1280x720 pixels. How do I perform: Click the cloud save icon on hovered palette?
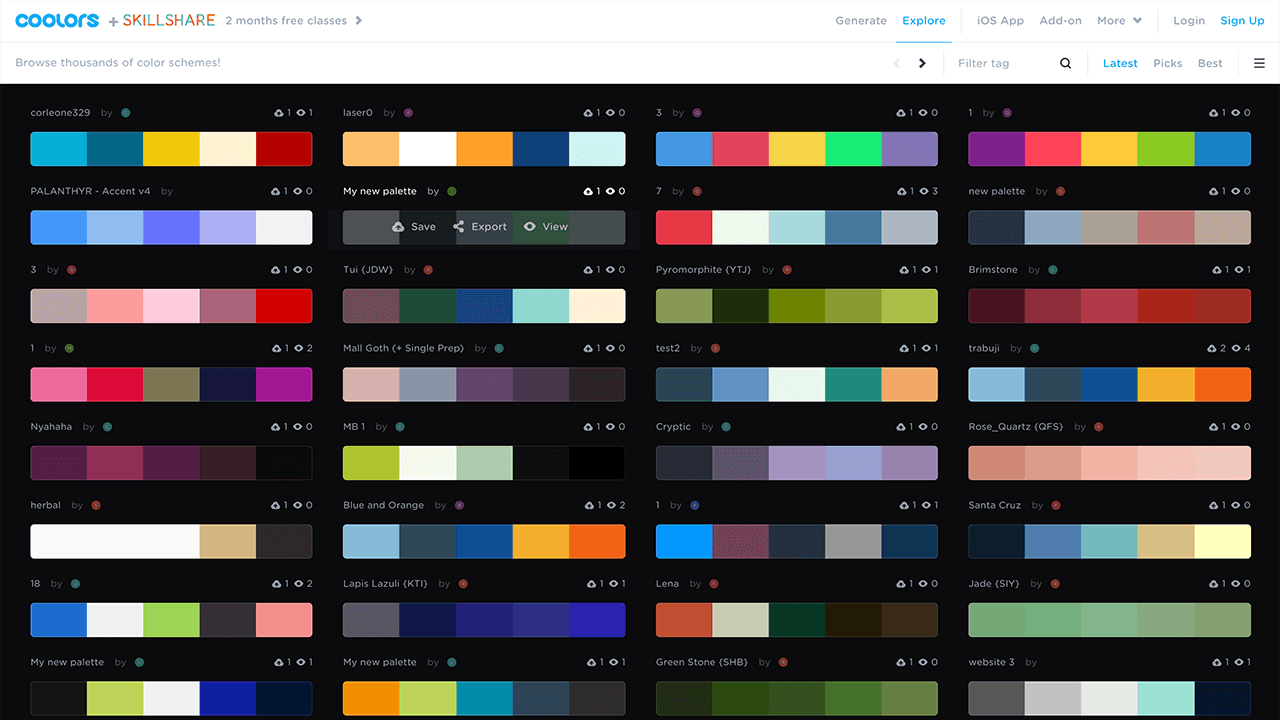(x=398, y=227)
